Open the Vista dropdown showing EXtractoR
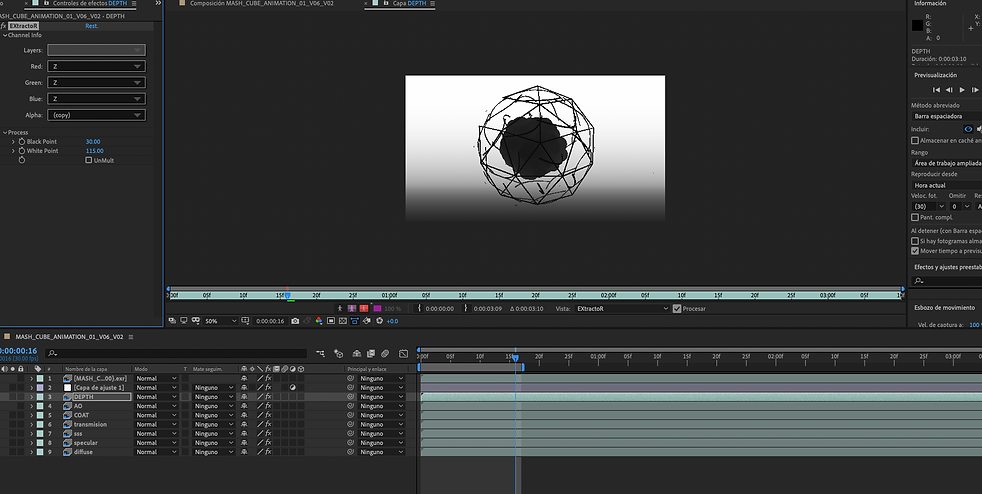 [x=623, y=308]
